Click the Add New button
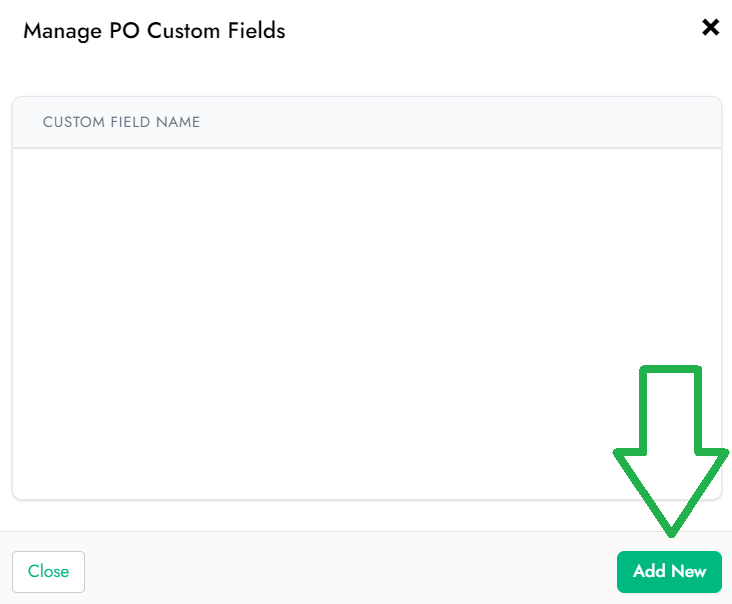Image resolution: width=732 pixels, height=604 pixels. 669,571
